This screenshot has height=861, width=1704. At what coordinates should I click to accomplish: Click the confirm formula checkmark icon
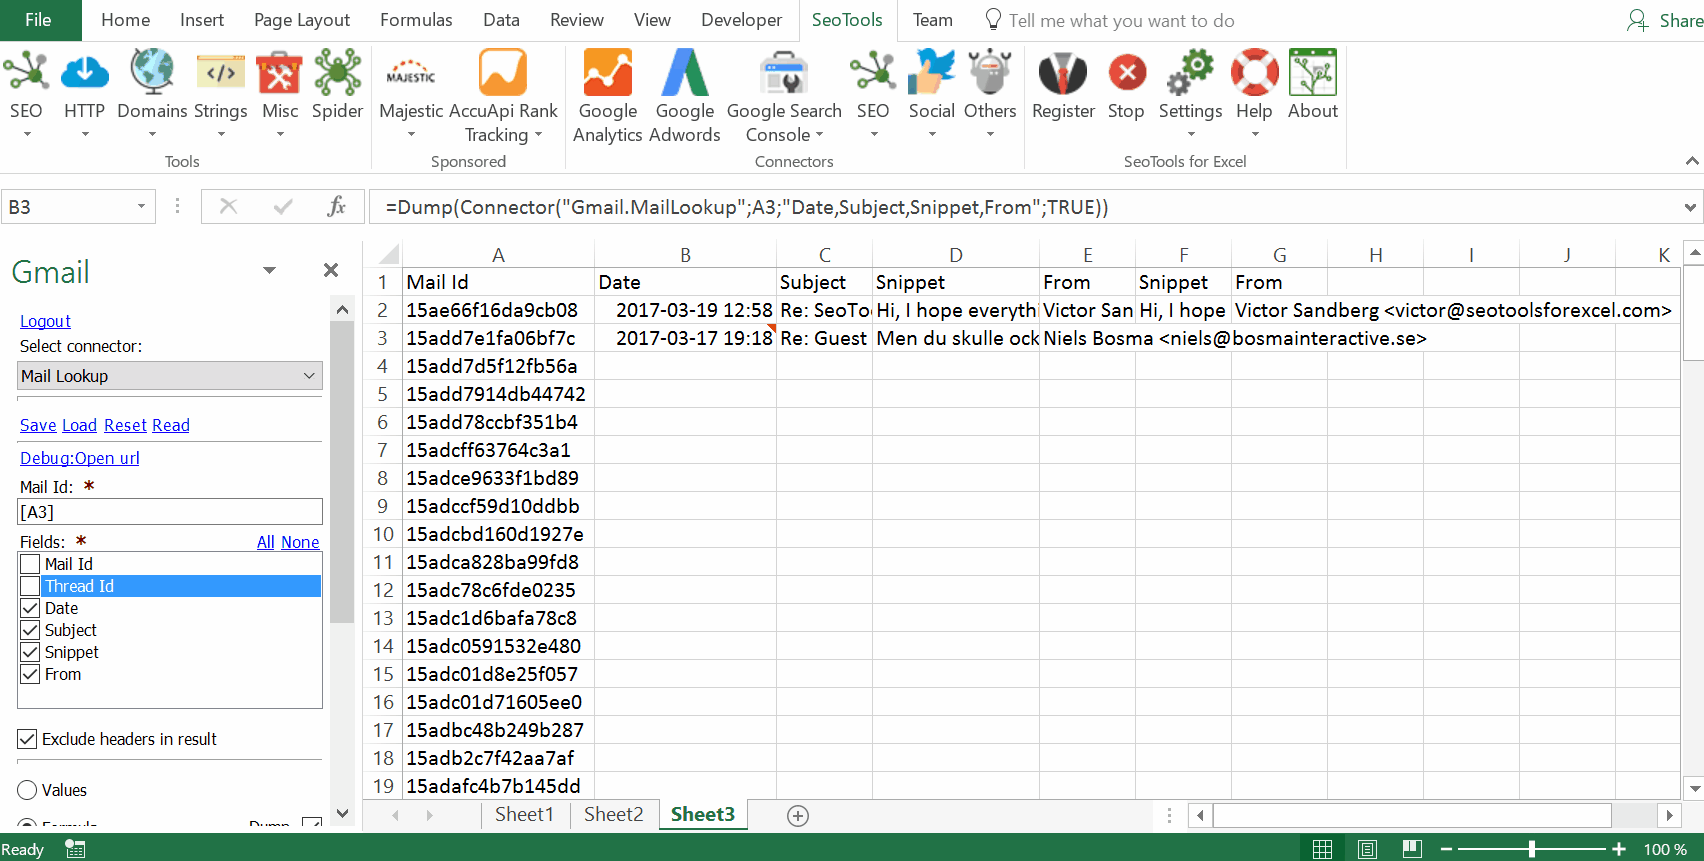pos(283,206)
